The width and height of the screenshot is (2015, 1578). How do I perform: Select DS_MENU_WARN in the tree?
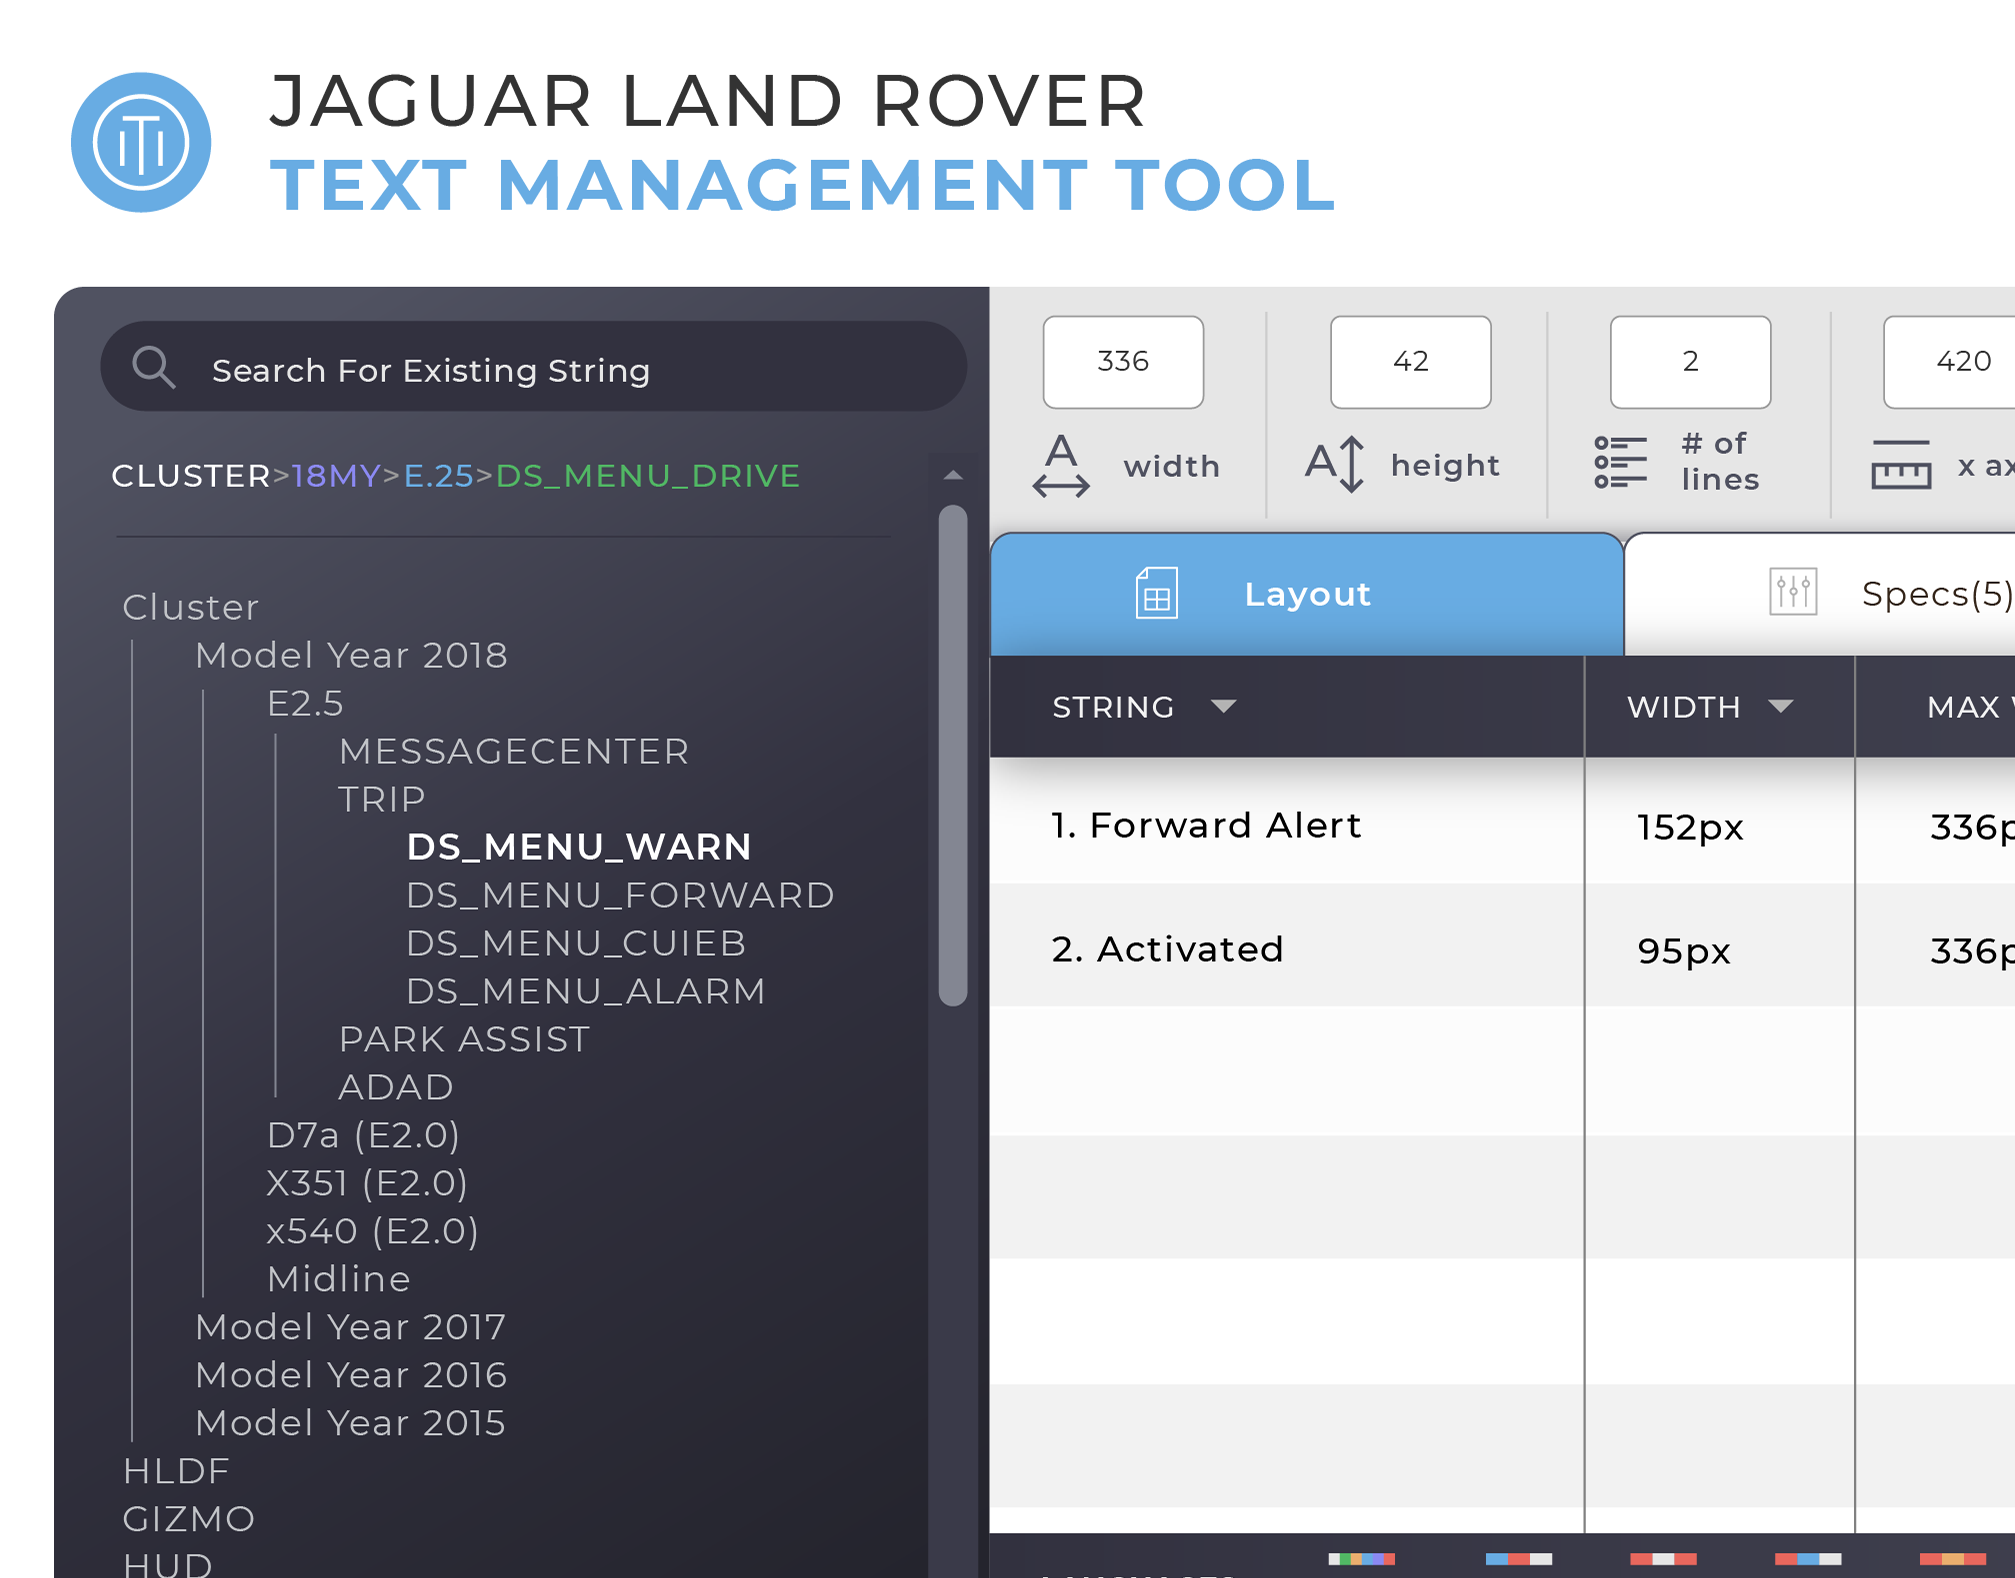[579, 847]
